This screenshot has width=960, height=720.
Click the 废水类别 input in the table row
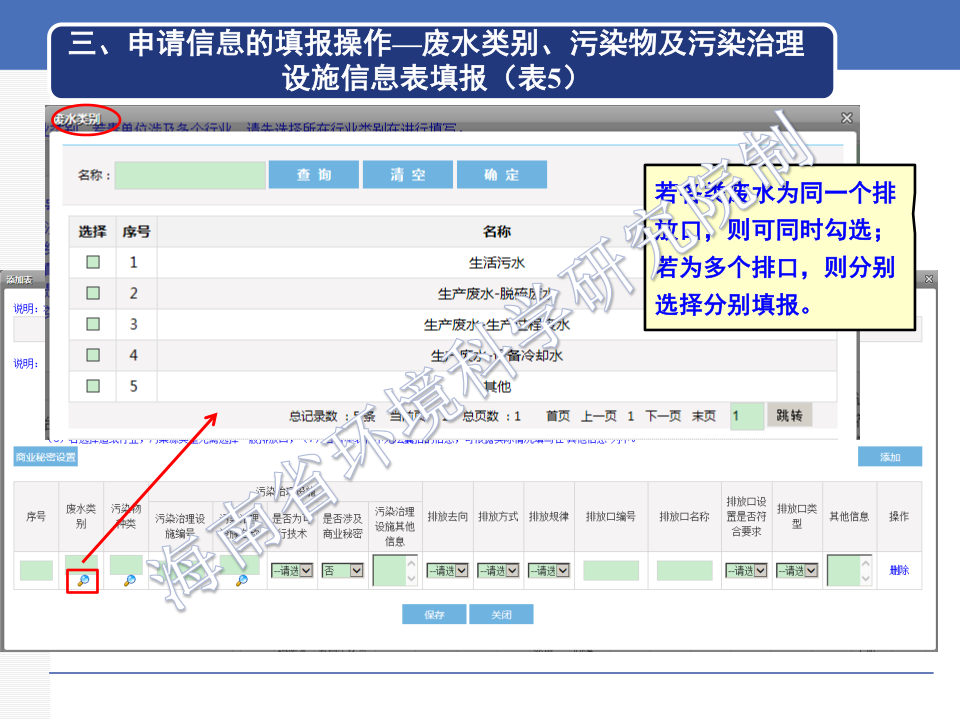[x=81, y=564]
